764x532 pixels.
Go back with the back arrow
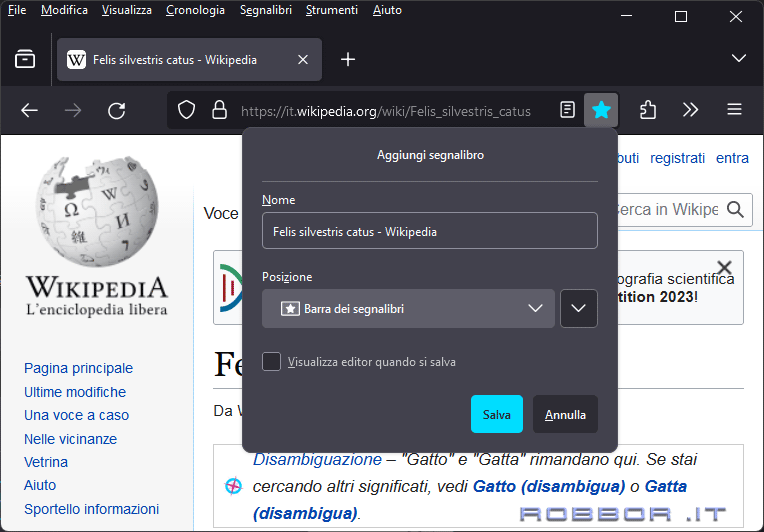[29, 111]
